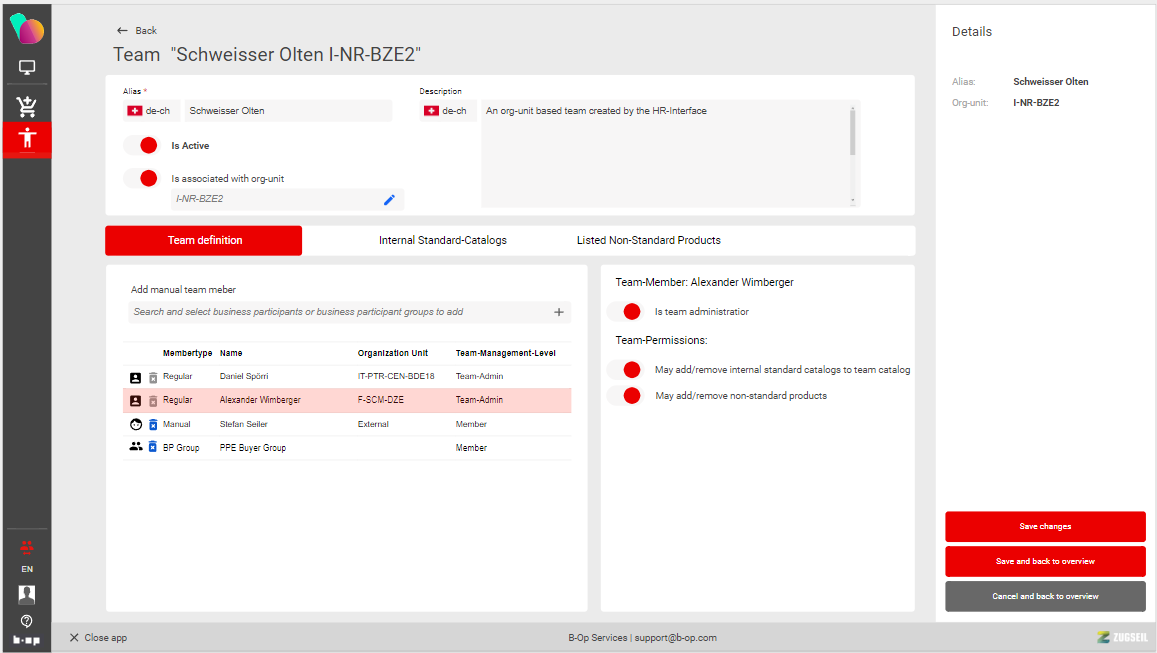This screenshot has width=1157, height=653.
Task: Click the pencil icon to edit org-unit
Action: click(389, 199)
